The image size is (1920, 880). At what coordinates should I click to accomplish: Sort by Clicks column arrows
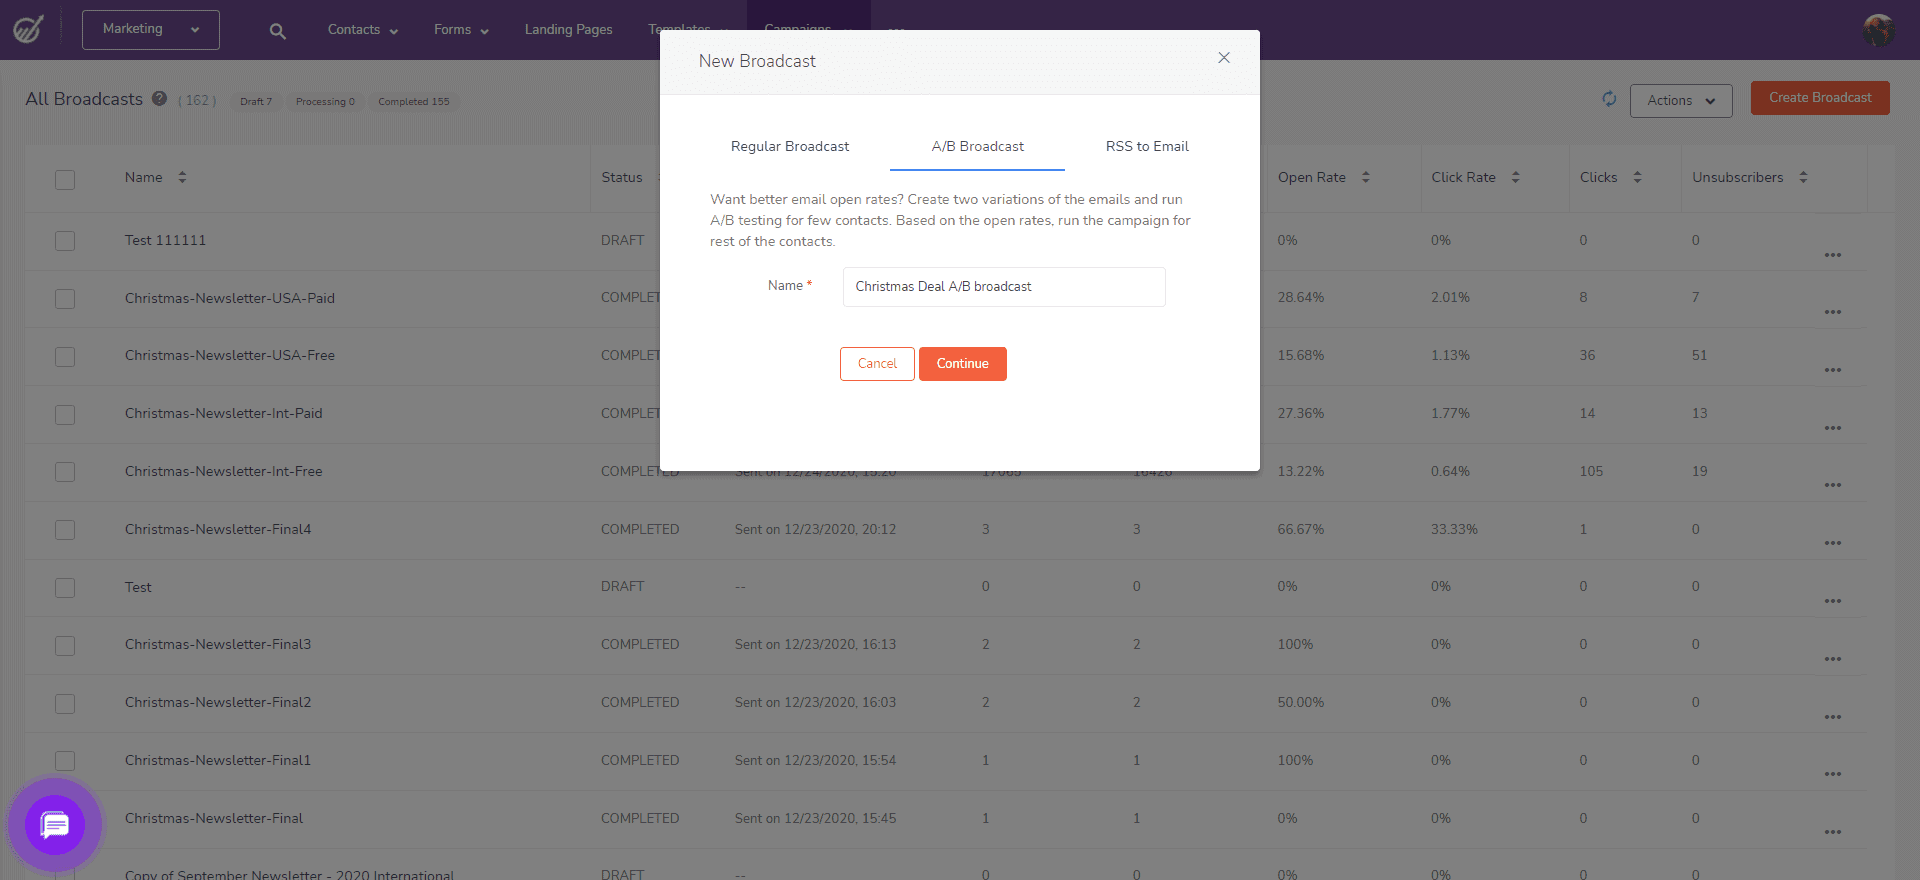tap(1638, 177)
